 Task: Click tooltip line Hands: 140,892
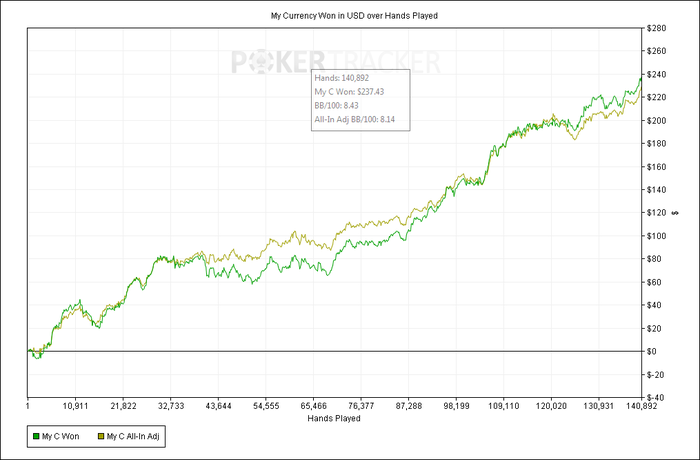(x=342, y=78)
